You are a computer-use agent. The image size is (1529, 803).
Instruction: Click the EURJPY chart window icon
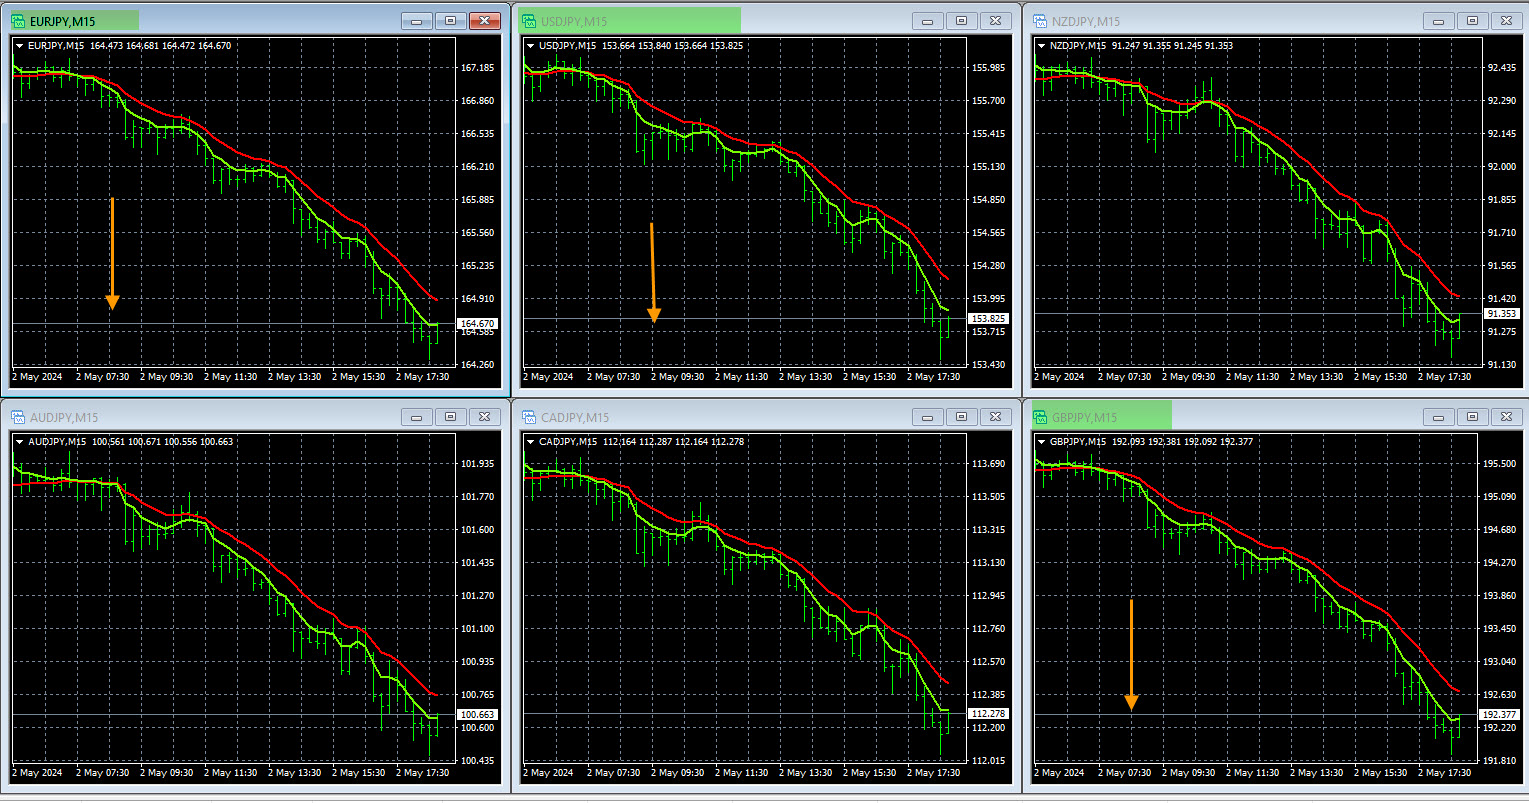pos(17,21)
